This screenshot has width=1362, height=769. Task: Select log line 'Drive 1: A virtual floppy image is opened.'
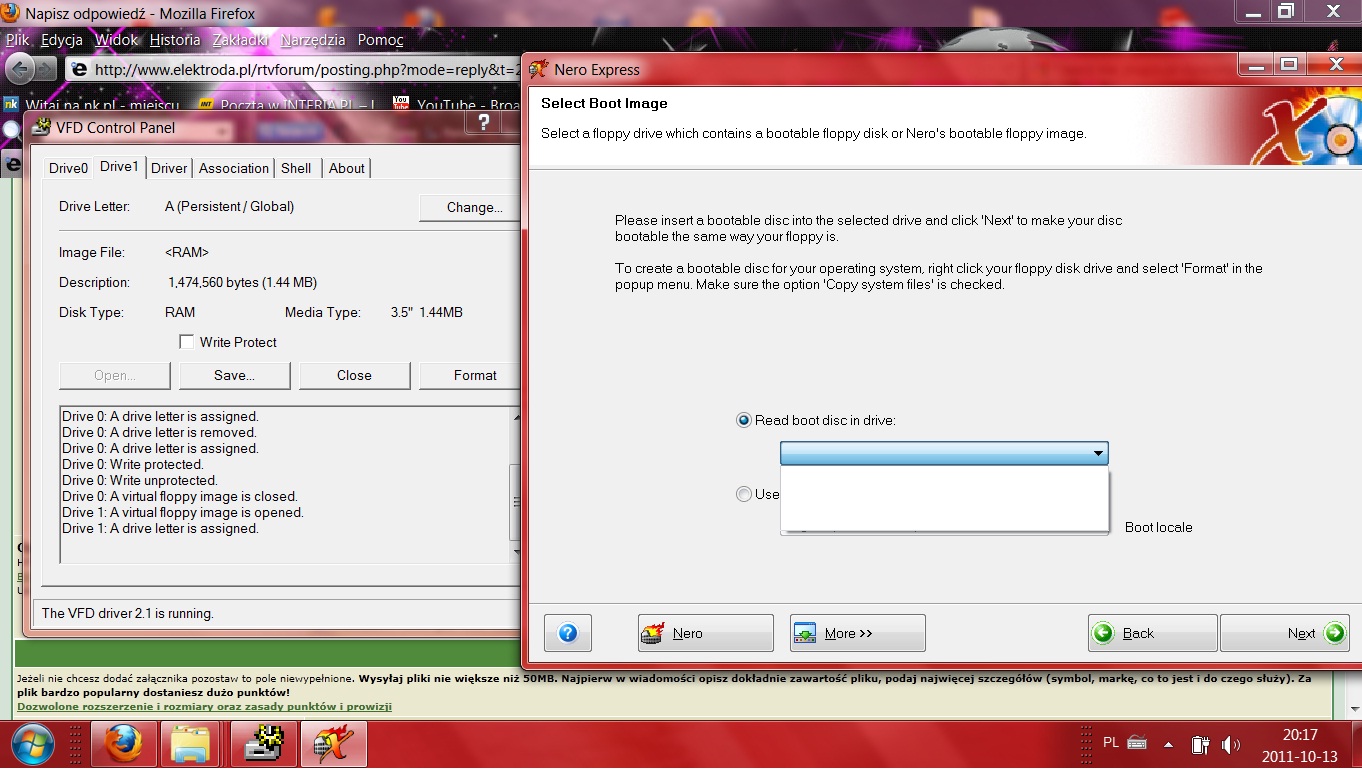tap(183, 512)
